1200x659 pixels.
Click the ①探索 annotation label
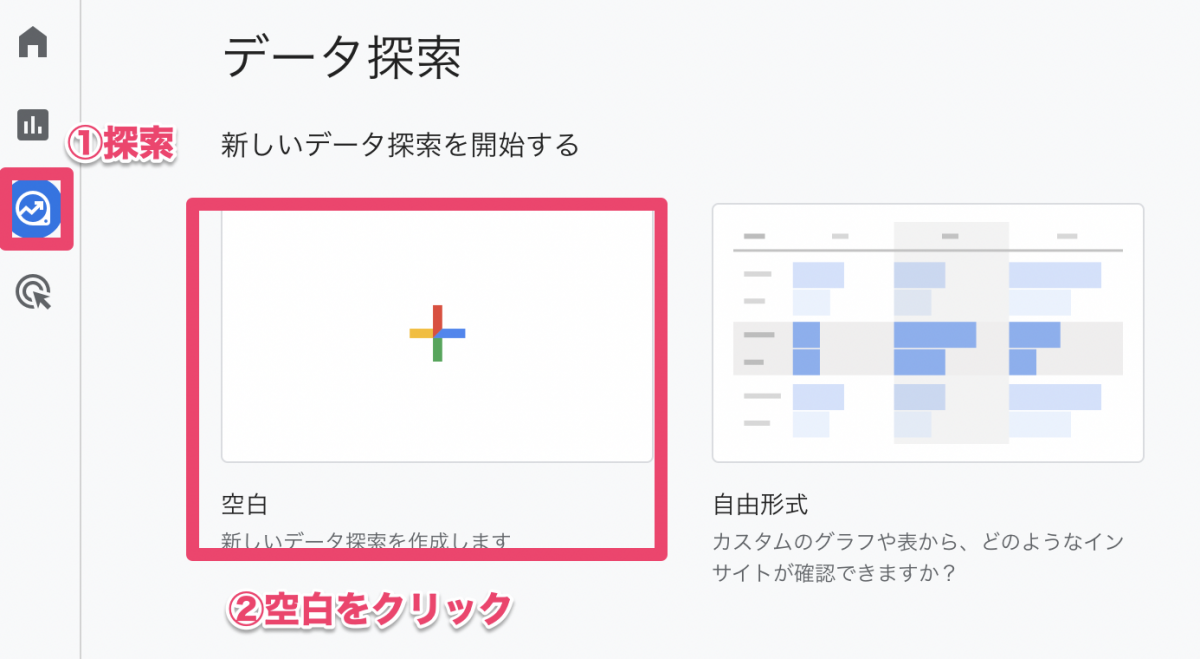(x=121, y=144)
